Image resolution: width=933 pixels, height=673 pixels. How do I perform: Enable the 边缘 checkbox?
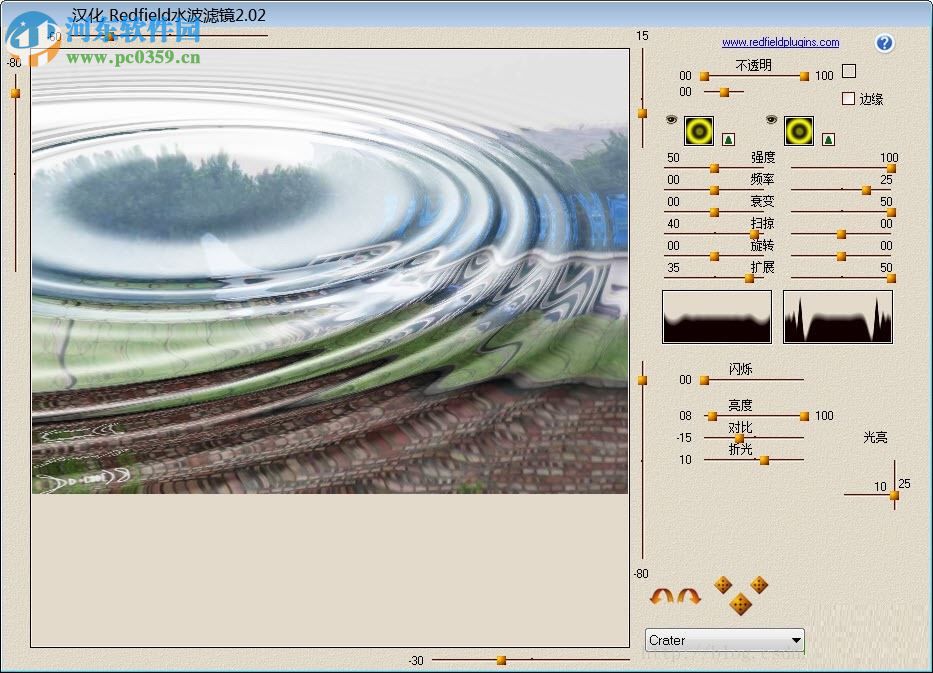pyautogui.click(x=848, y=99)
